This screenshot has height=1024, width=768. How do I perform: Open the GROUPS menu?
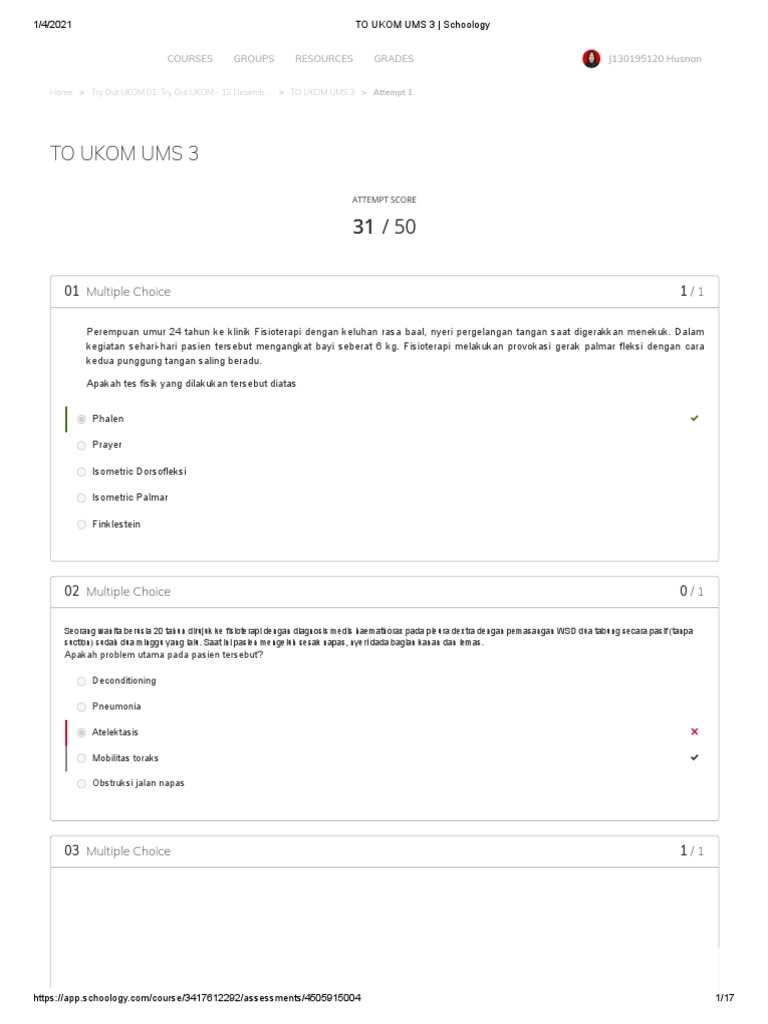254,59
